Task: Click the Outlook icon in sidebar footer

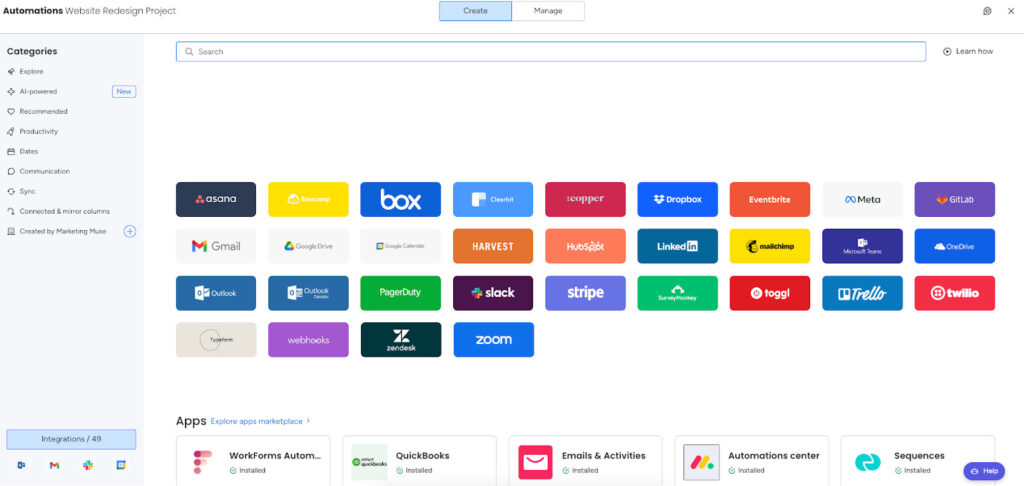Action: click(21, 465)
